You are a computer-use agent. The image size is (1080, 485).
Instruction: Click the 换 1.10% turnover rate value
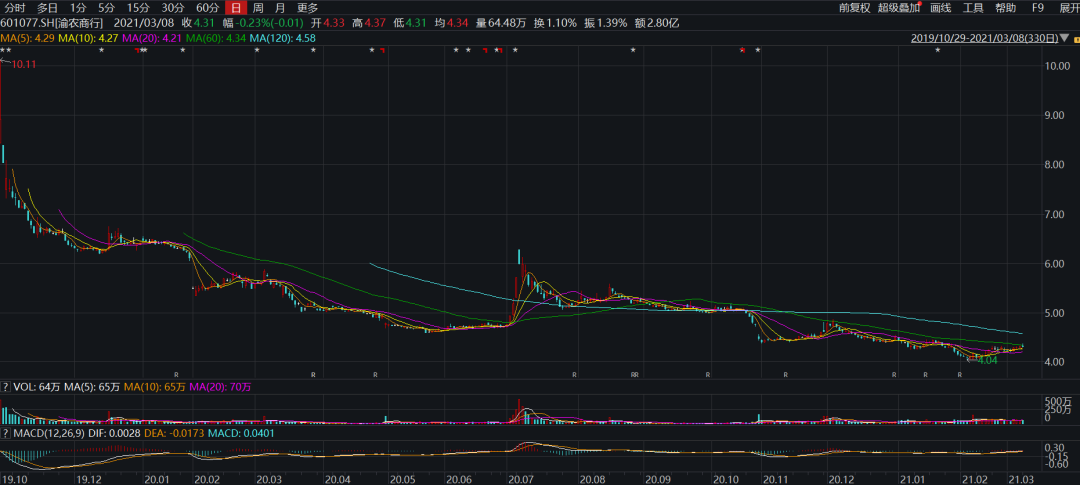coord(556,23)
